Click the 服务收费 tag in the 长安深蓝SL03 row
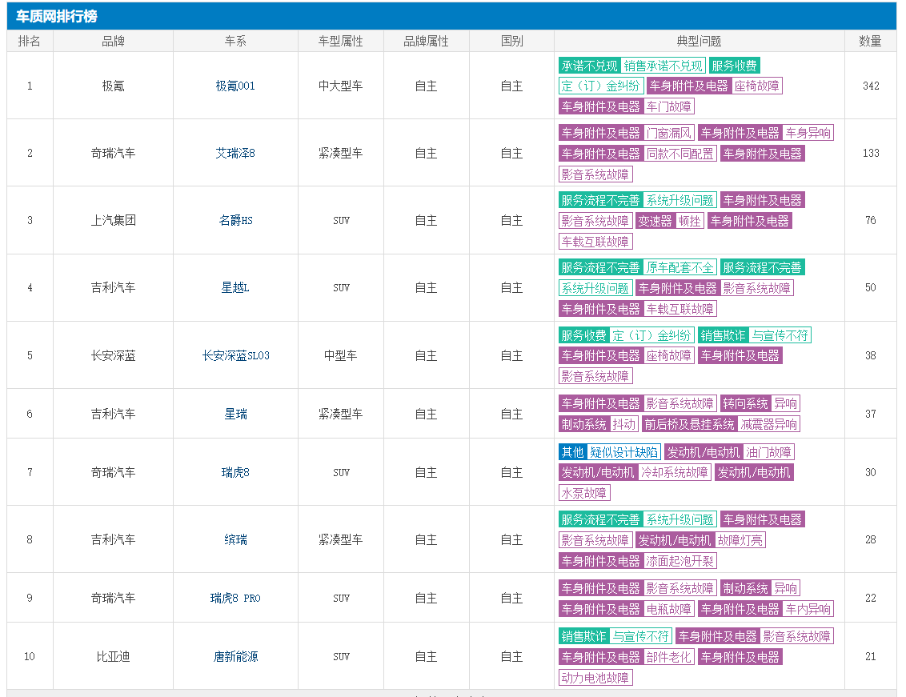906x697 pixels. [584, 335]
